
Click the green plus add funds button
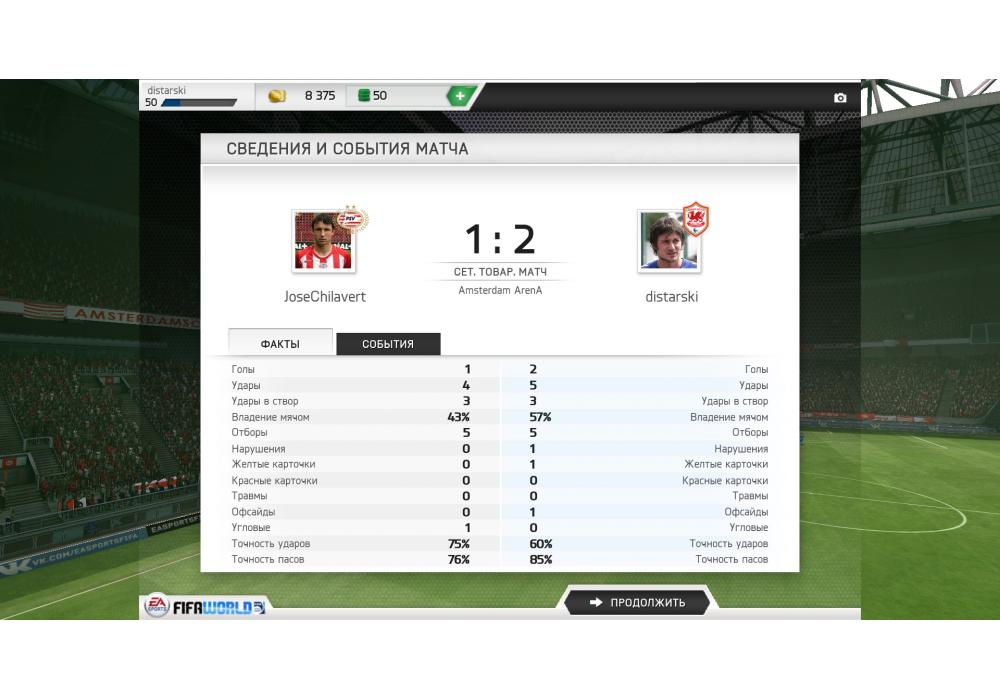(460, 96)
